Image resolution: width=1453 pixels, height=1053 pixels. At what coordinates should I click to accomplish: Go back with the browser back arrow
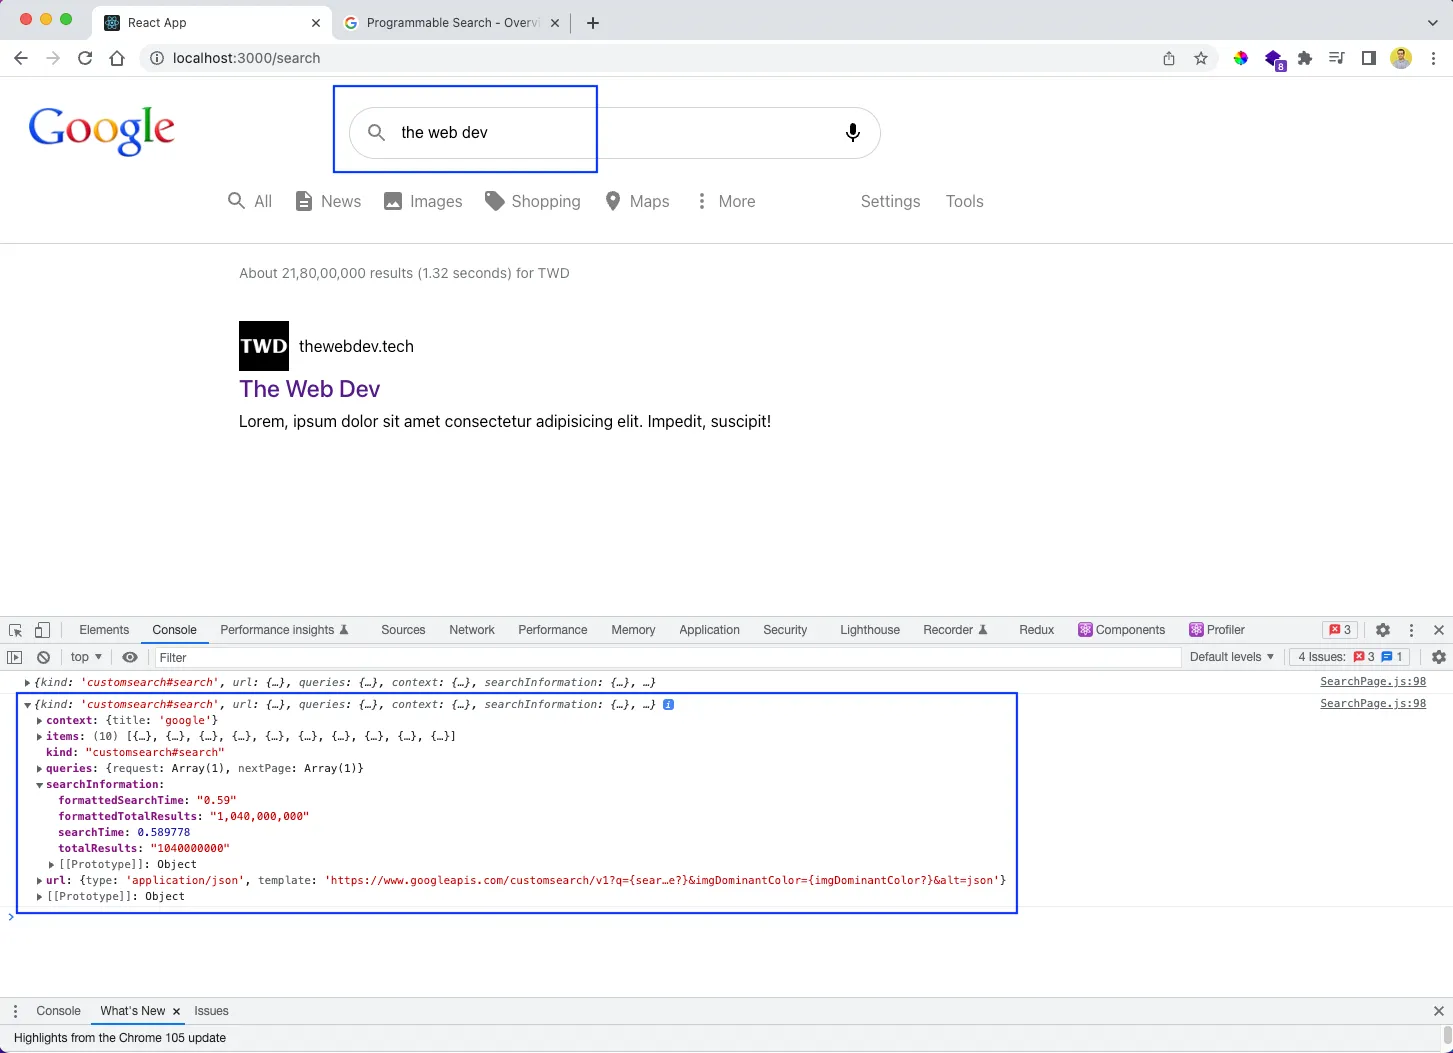tap(21, 58)
